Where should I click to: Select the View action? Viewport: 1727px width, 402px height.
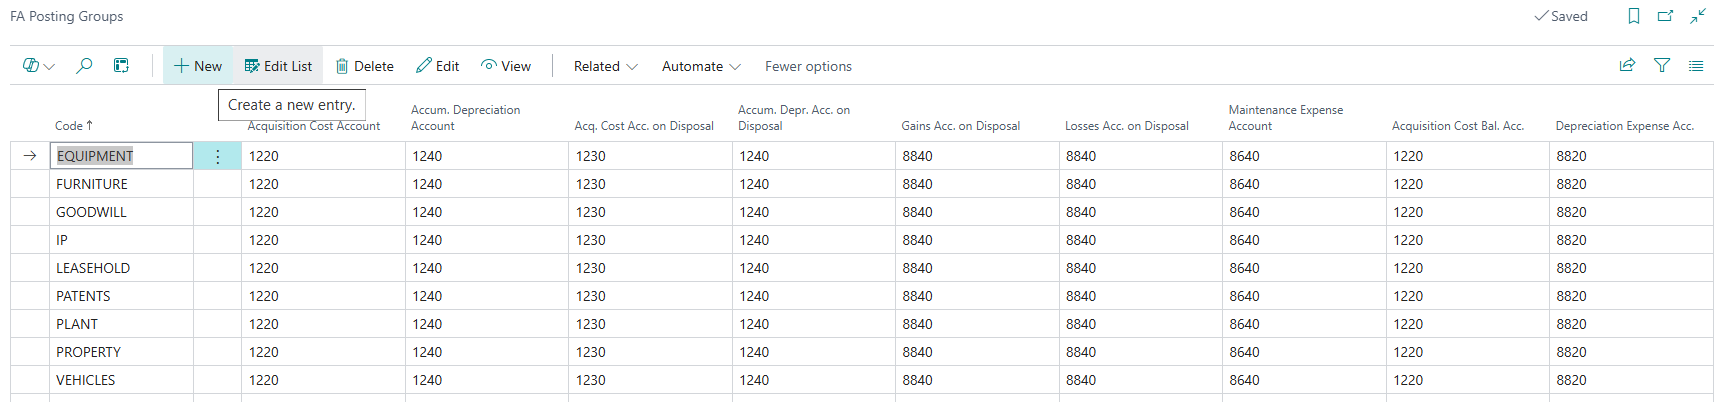[506, 66]
